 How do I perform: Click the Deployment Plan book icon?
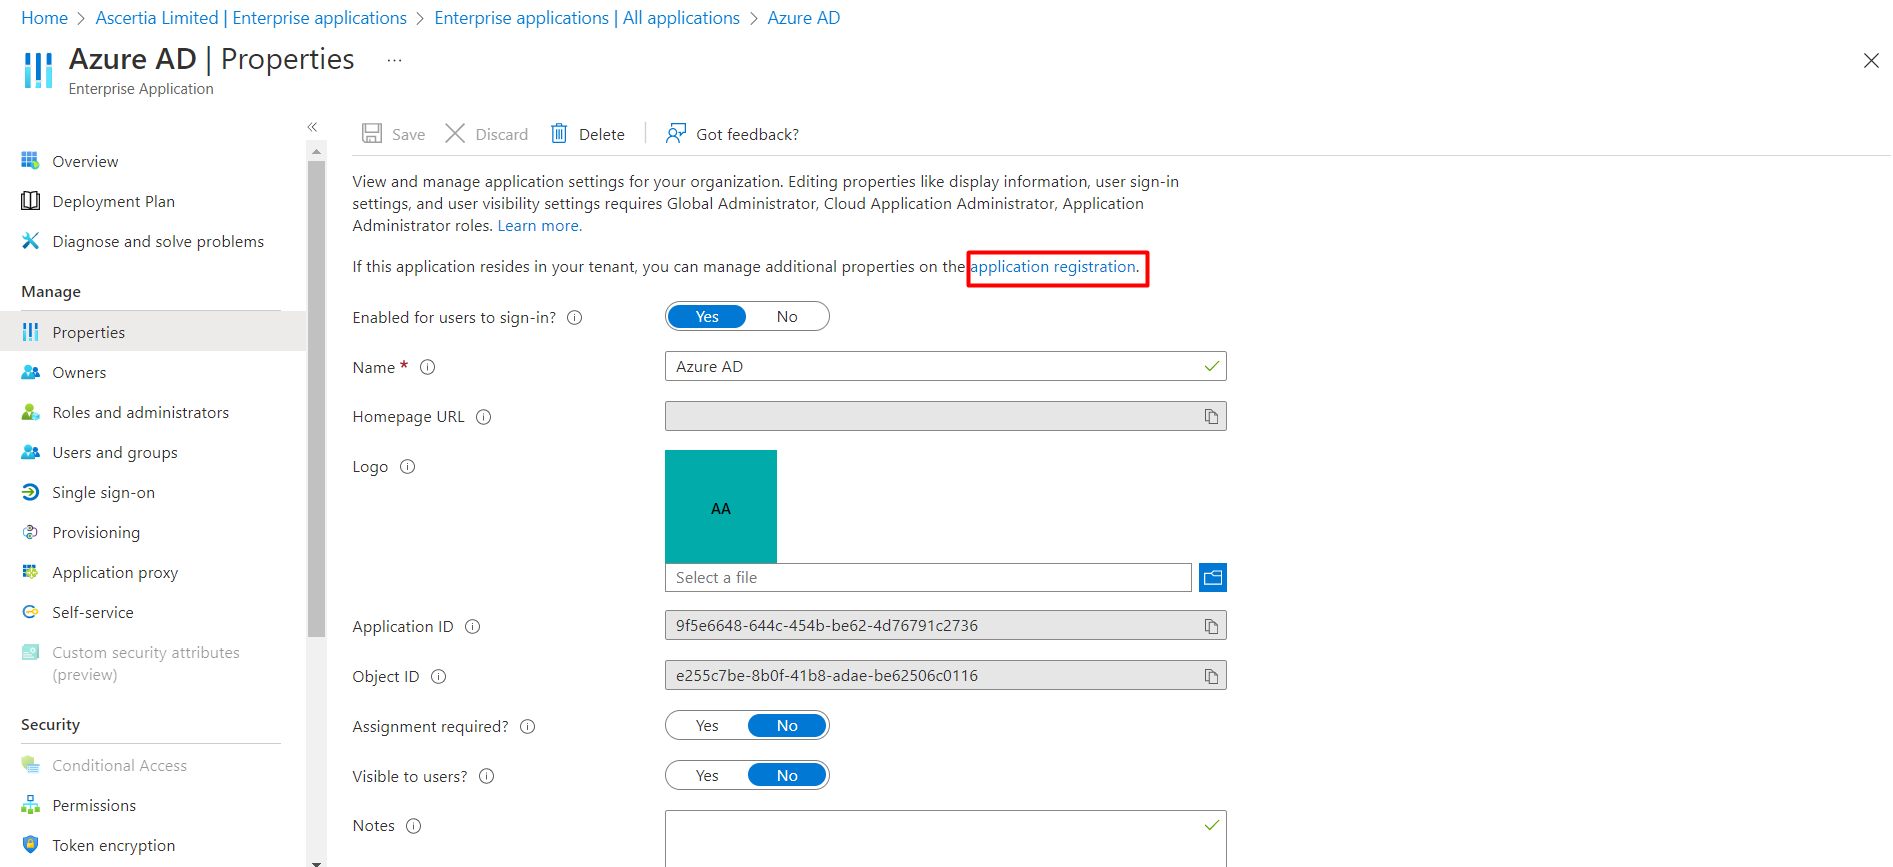[31, 201]
